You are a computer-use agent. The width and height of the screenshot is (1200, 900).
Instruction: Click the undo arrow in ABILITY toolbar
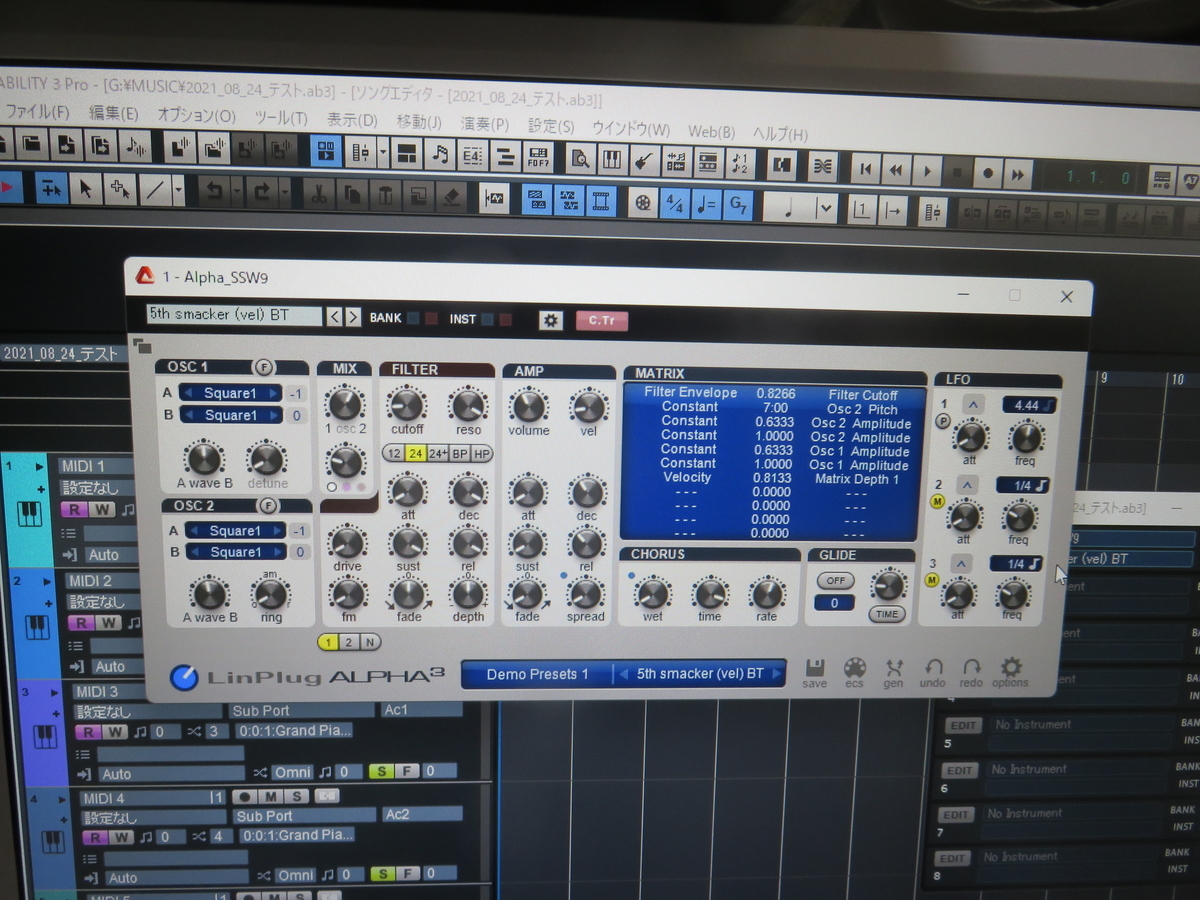213,190
